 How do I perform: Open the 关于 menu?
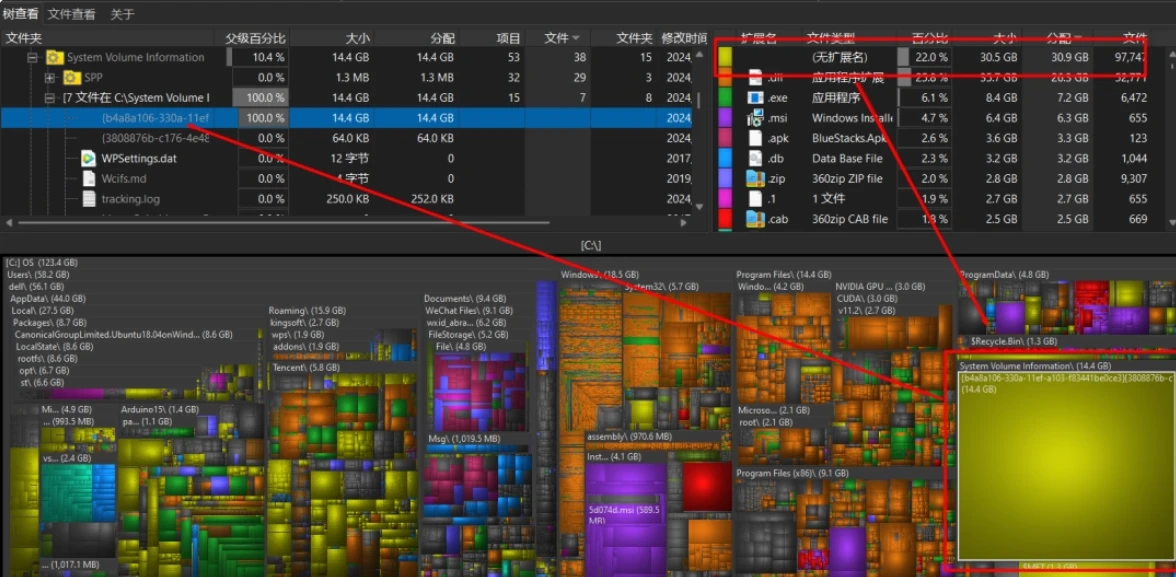tap(122, 14)
